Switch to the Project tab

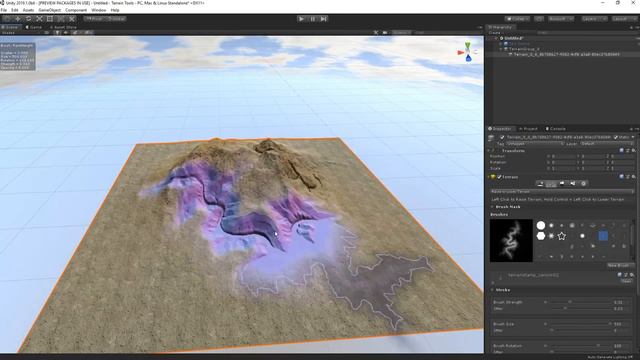pos(529,129)
